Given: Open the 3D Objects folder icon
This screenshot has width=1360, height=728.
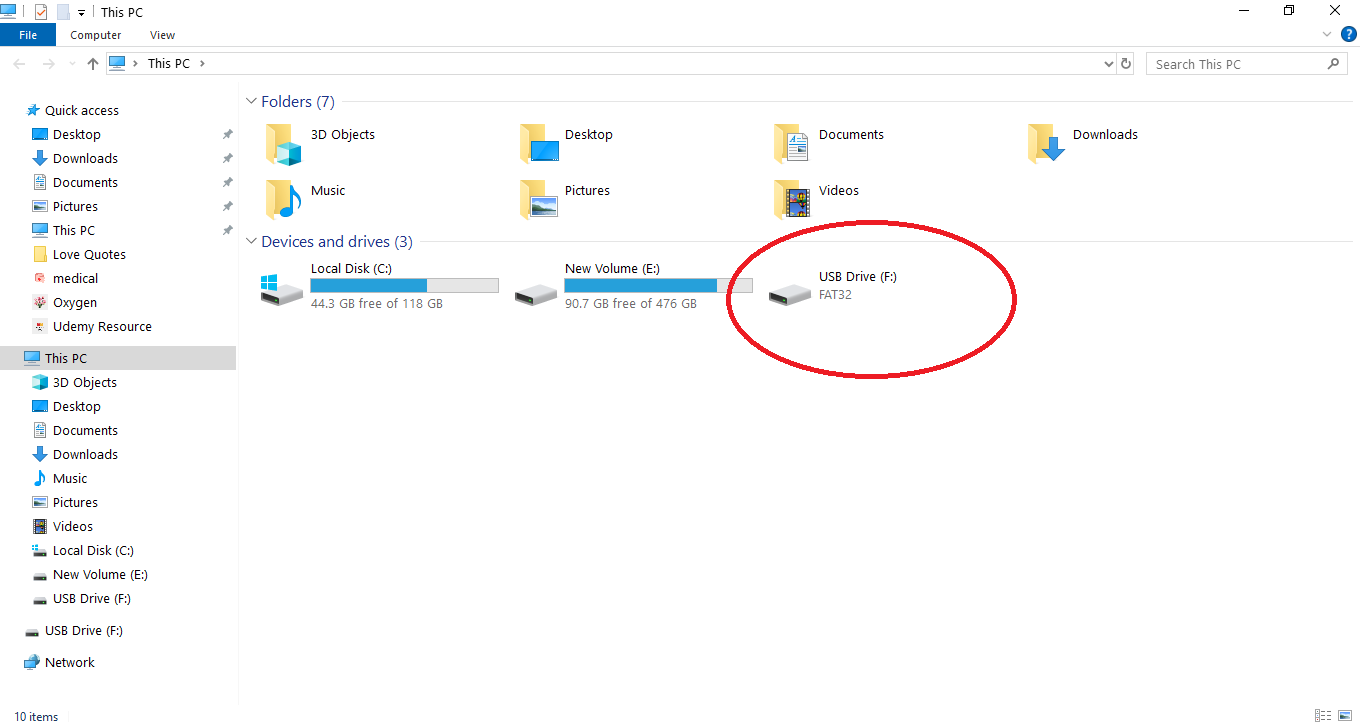Looking at the screenshot, I should point(283,144).
